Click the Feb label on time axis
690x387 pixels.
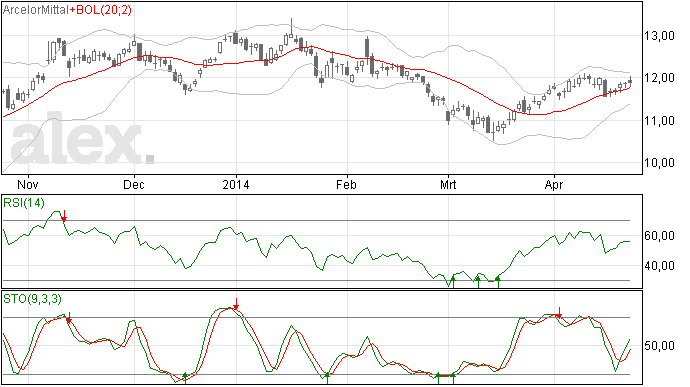tap(346, 185)
